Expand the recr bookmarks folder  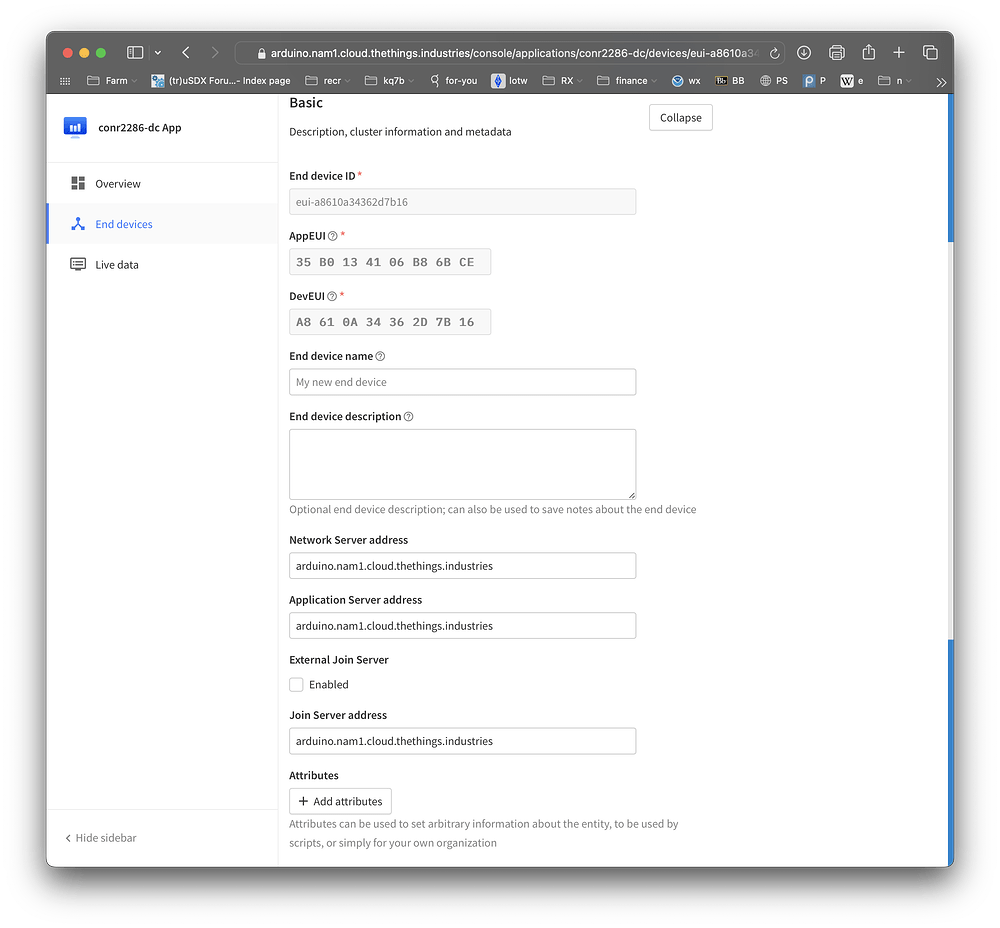pyautogui.click(x=328, y=81)
